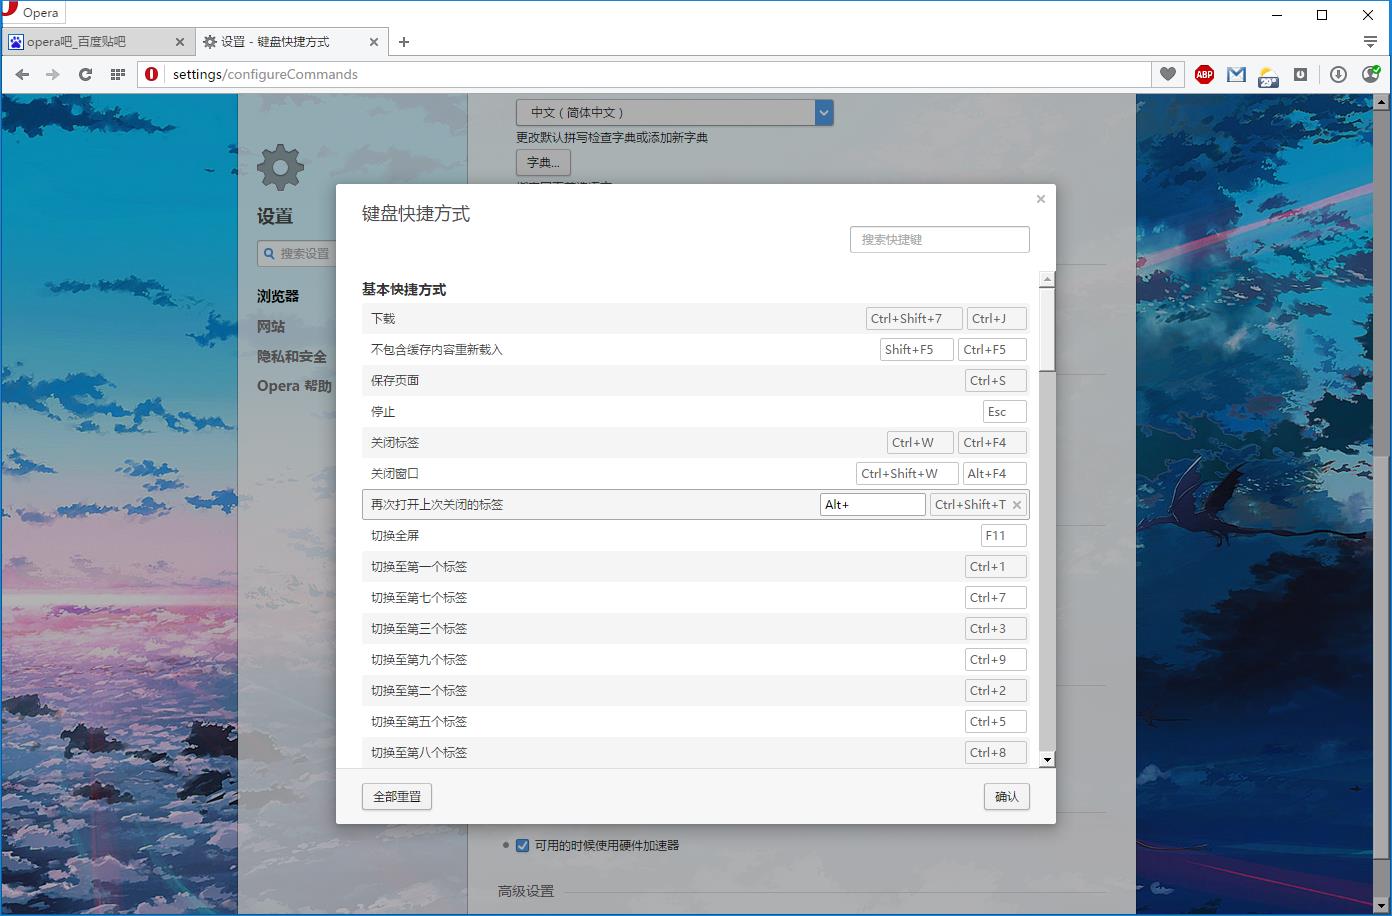Open the 中文（简体中文）language dropdown
The width and height of the screenshot is (1392, 916).
point(675,113)
